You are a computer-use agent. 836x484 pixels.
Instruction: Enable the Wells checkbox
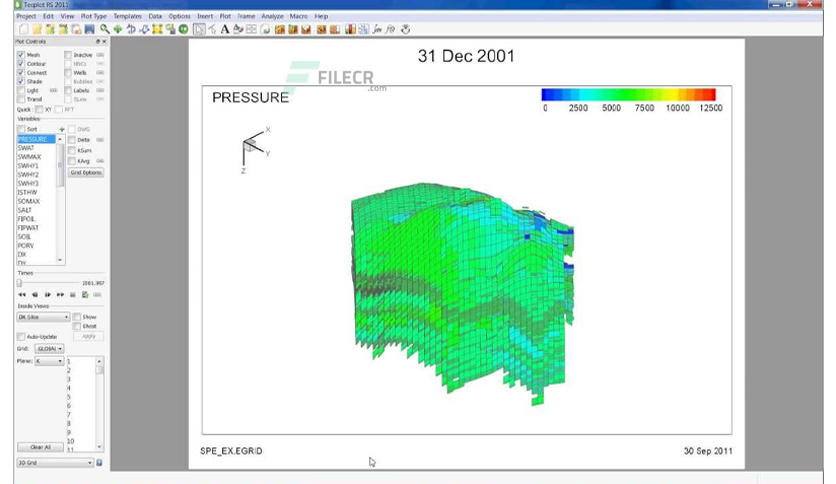[x=68, y=72]
